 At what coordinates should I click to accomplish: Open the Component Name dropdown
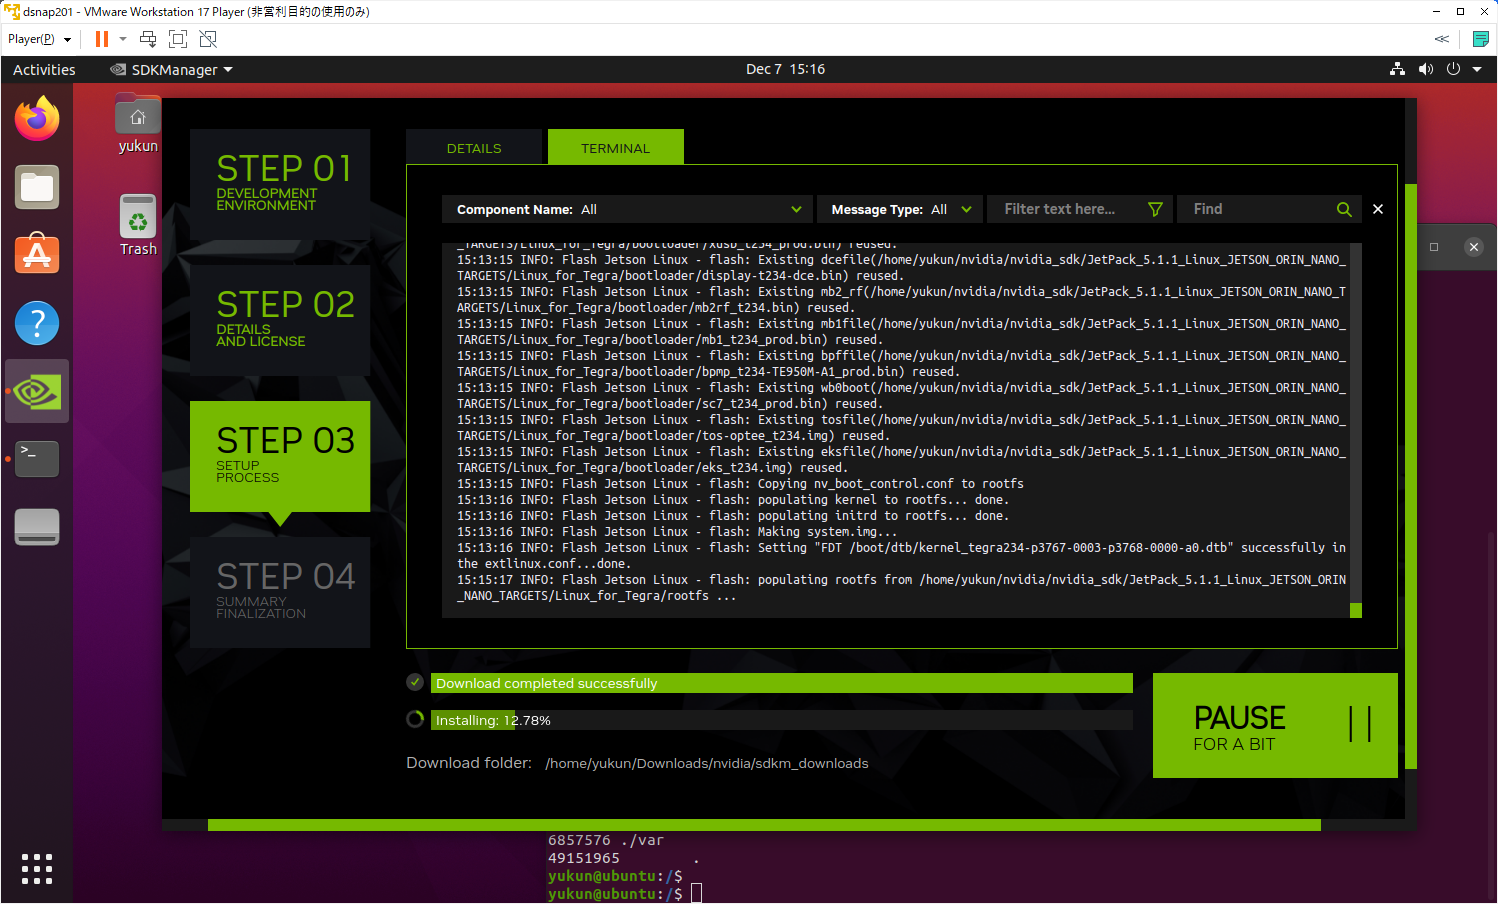coord(626,209)
